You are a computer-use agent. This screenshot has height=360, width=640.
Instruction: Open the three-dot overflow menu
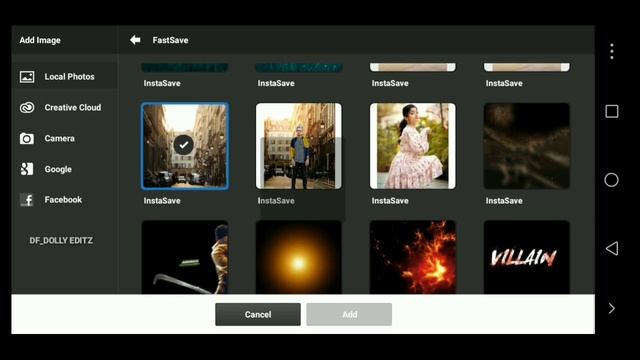[611, 51]
